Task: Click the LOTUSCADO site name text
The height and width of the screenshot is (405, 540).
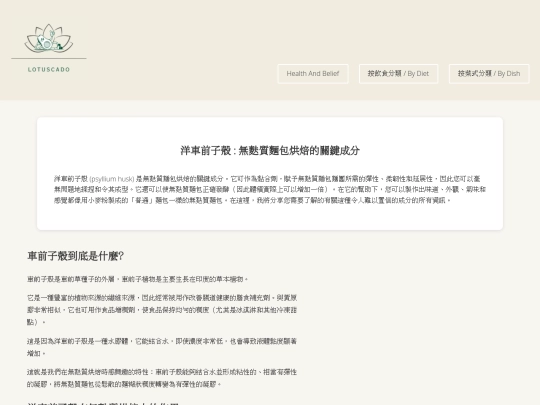Action: pyautogui.click(x=49, y=70)
